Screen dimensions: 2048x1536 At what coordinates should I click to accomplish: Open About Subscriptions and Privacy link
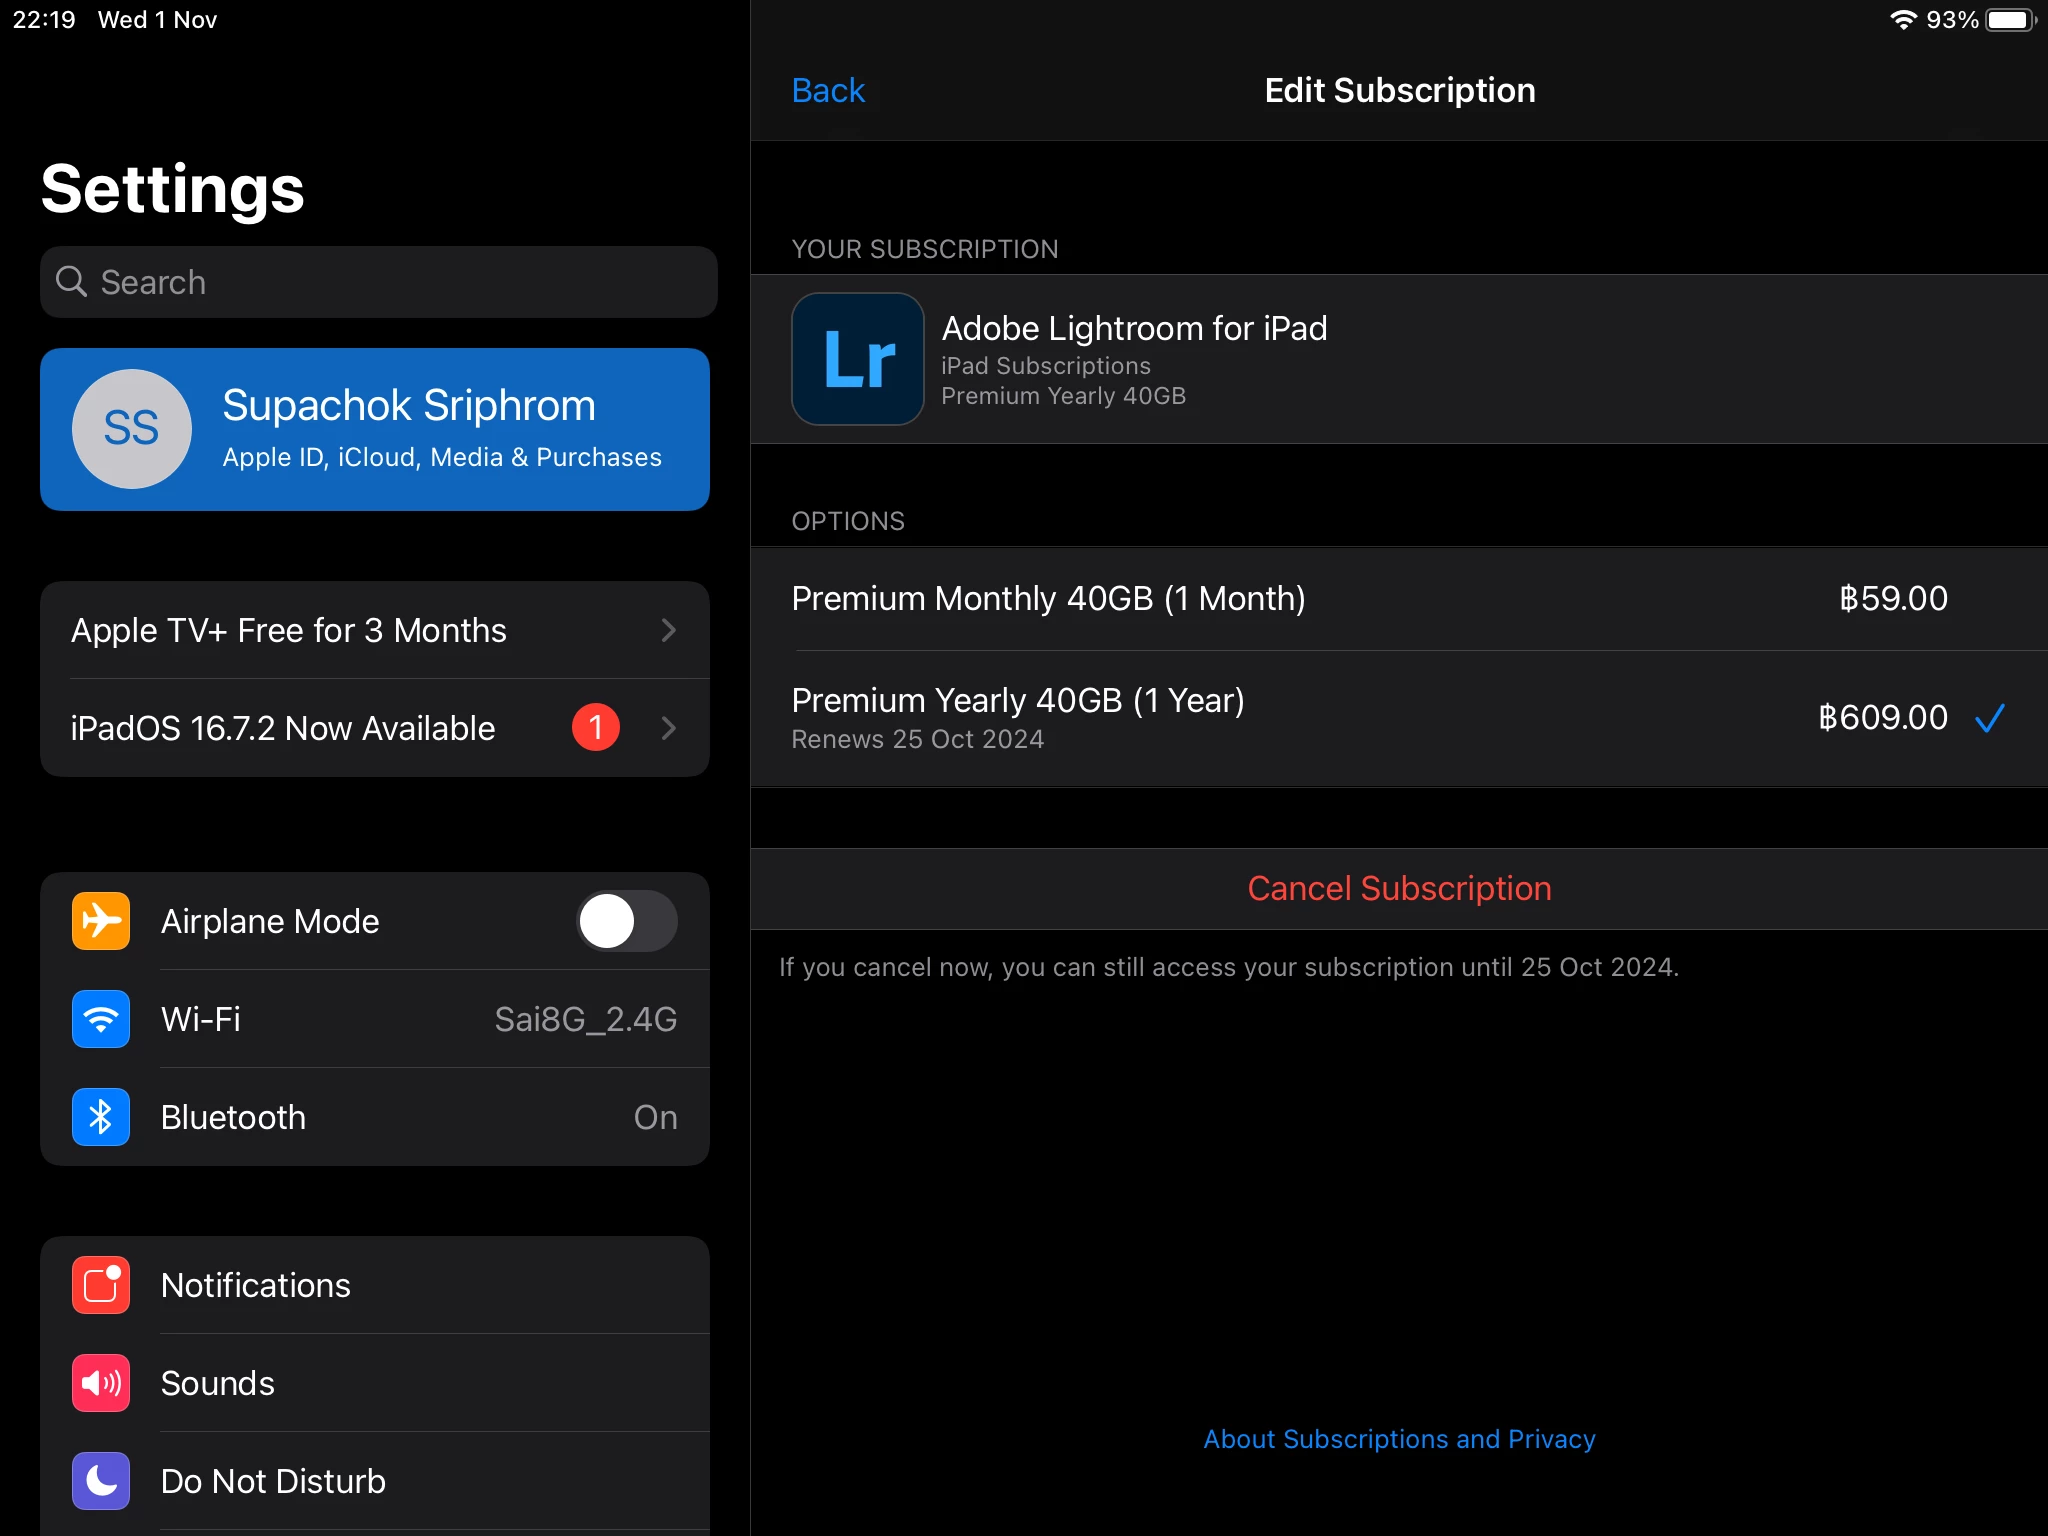pos(1398,1438)
